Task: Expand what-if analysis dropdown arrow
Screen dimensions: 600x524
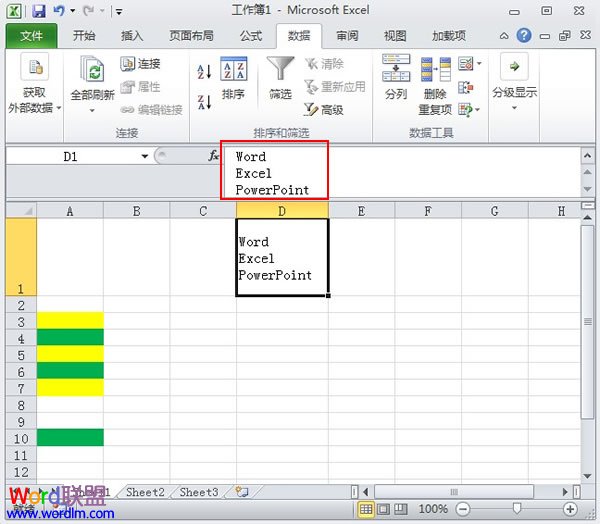Action: [x=478, y=110]
